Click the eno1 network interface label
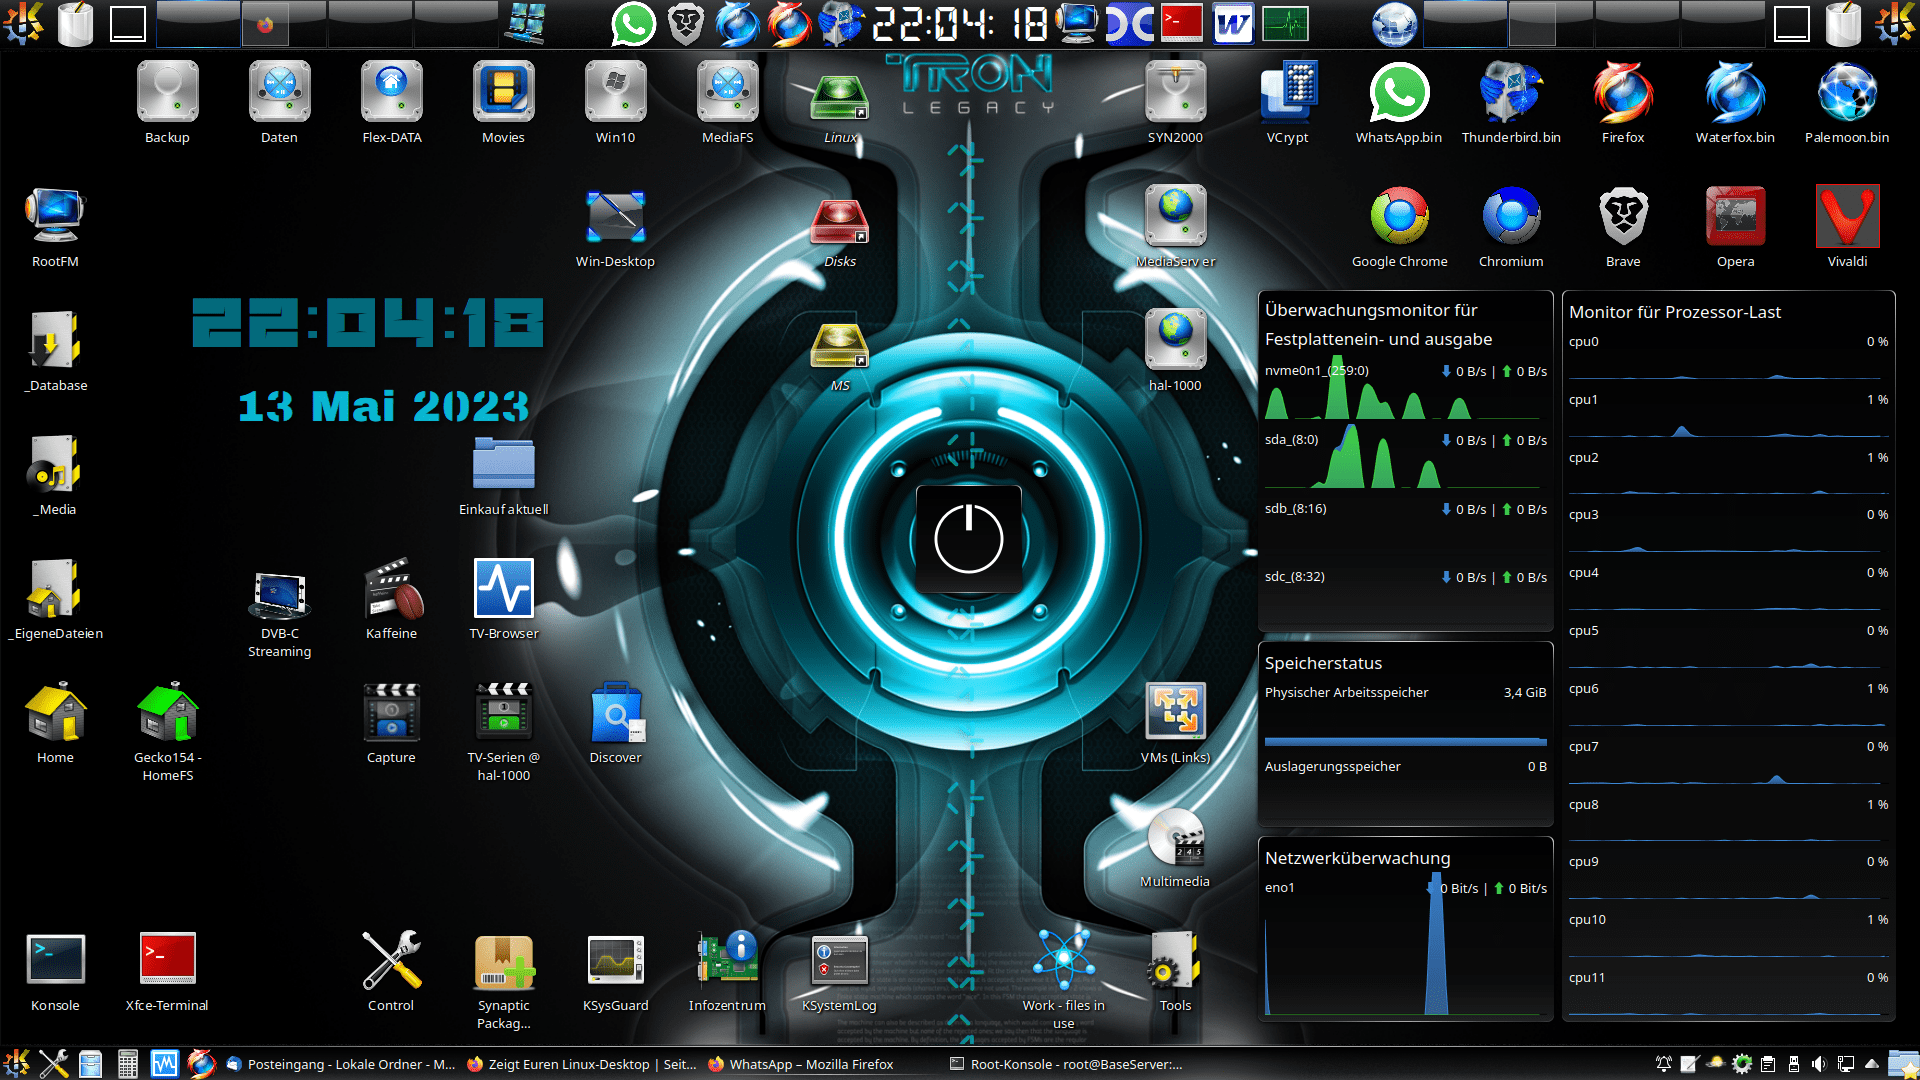Viewport: 1920px width, 1080px height. tap(1280, 888)
